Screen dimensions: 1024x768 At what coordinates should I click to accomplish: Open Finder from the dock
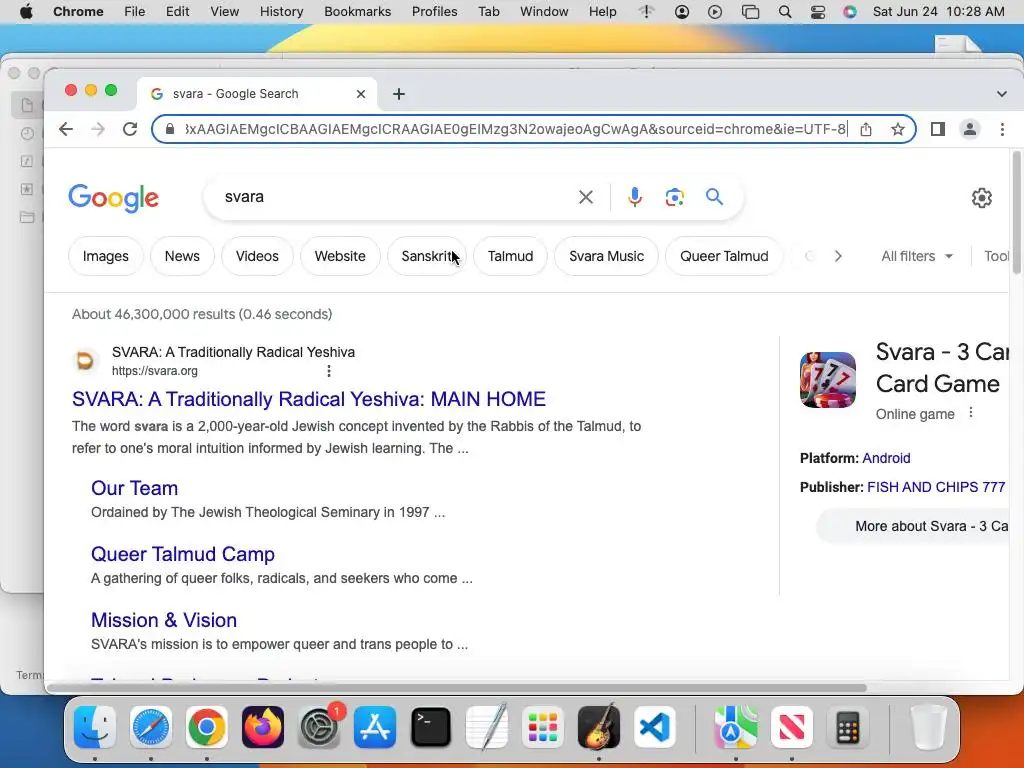[95, 727]
